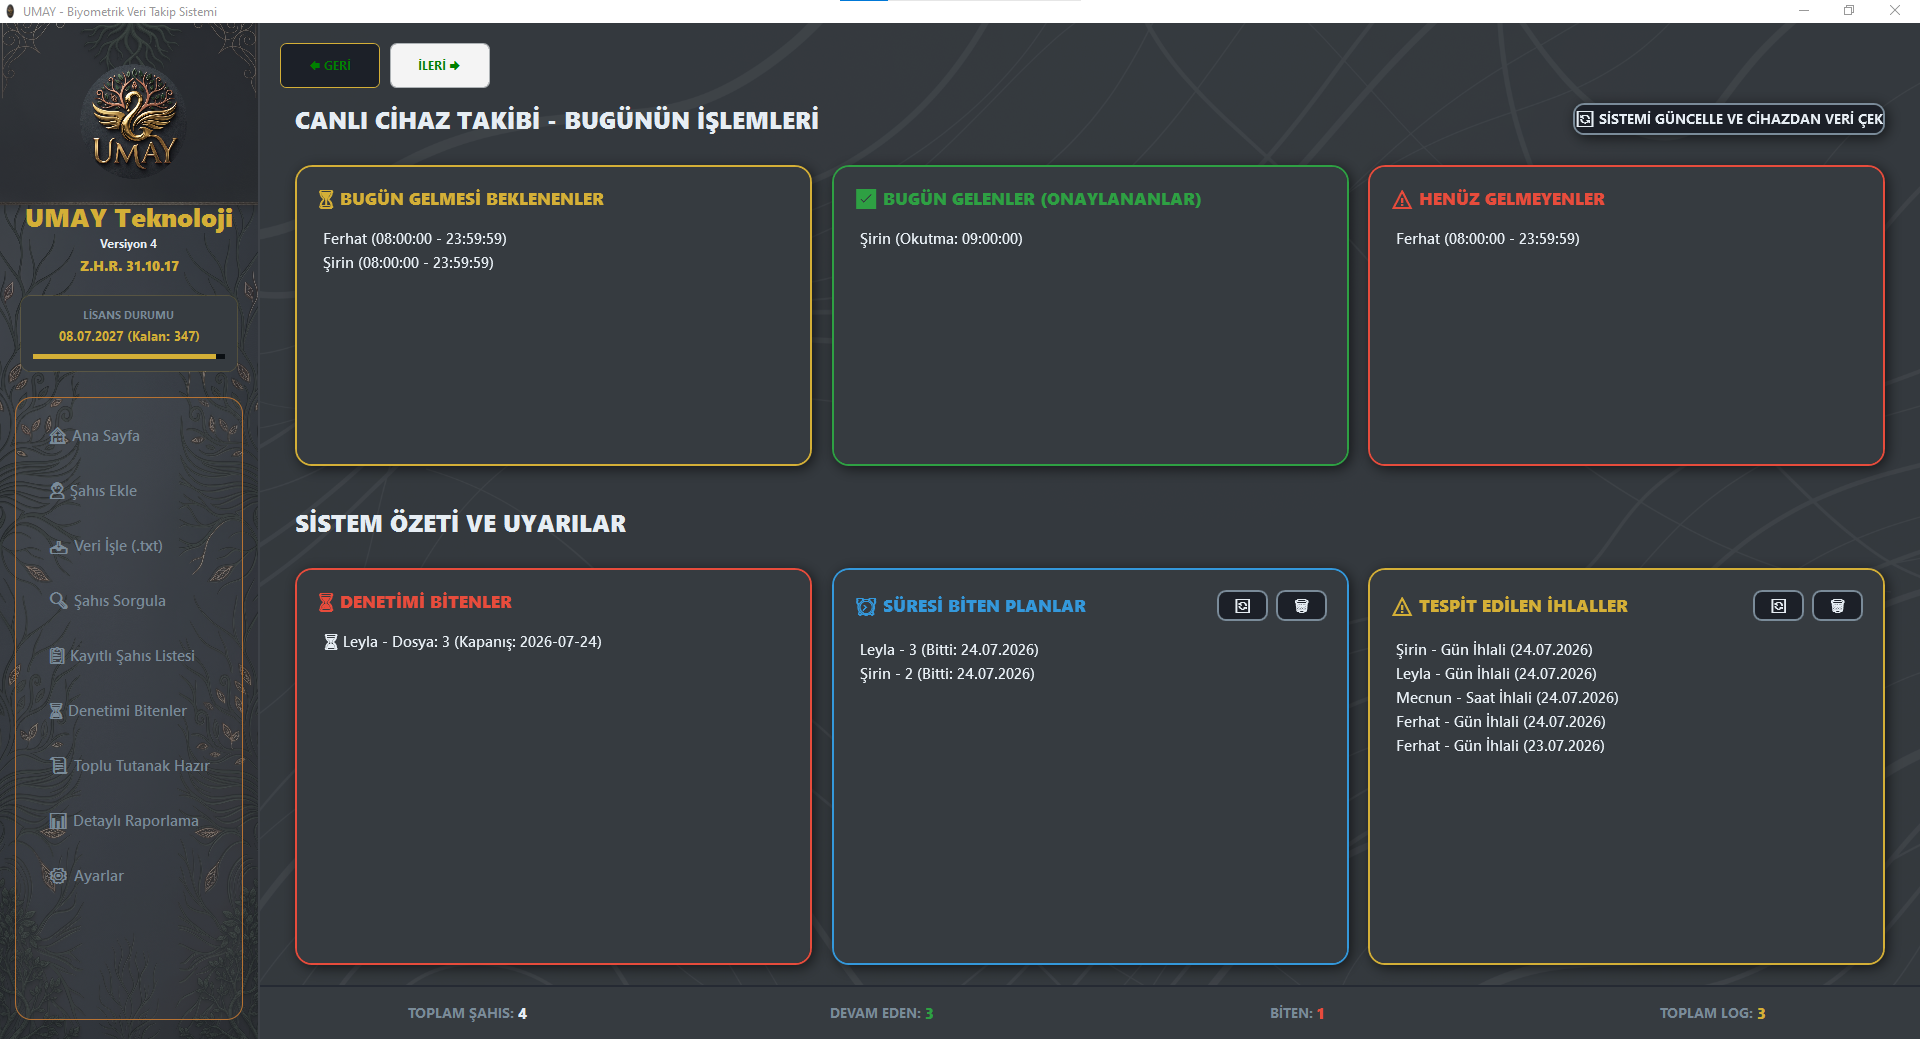The width and height of the screenshot is (1920, 1039).
Task: Open Detaylı Raporlama chart icon
Action: (x=58, y=821)
